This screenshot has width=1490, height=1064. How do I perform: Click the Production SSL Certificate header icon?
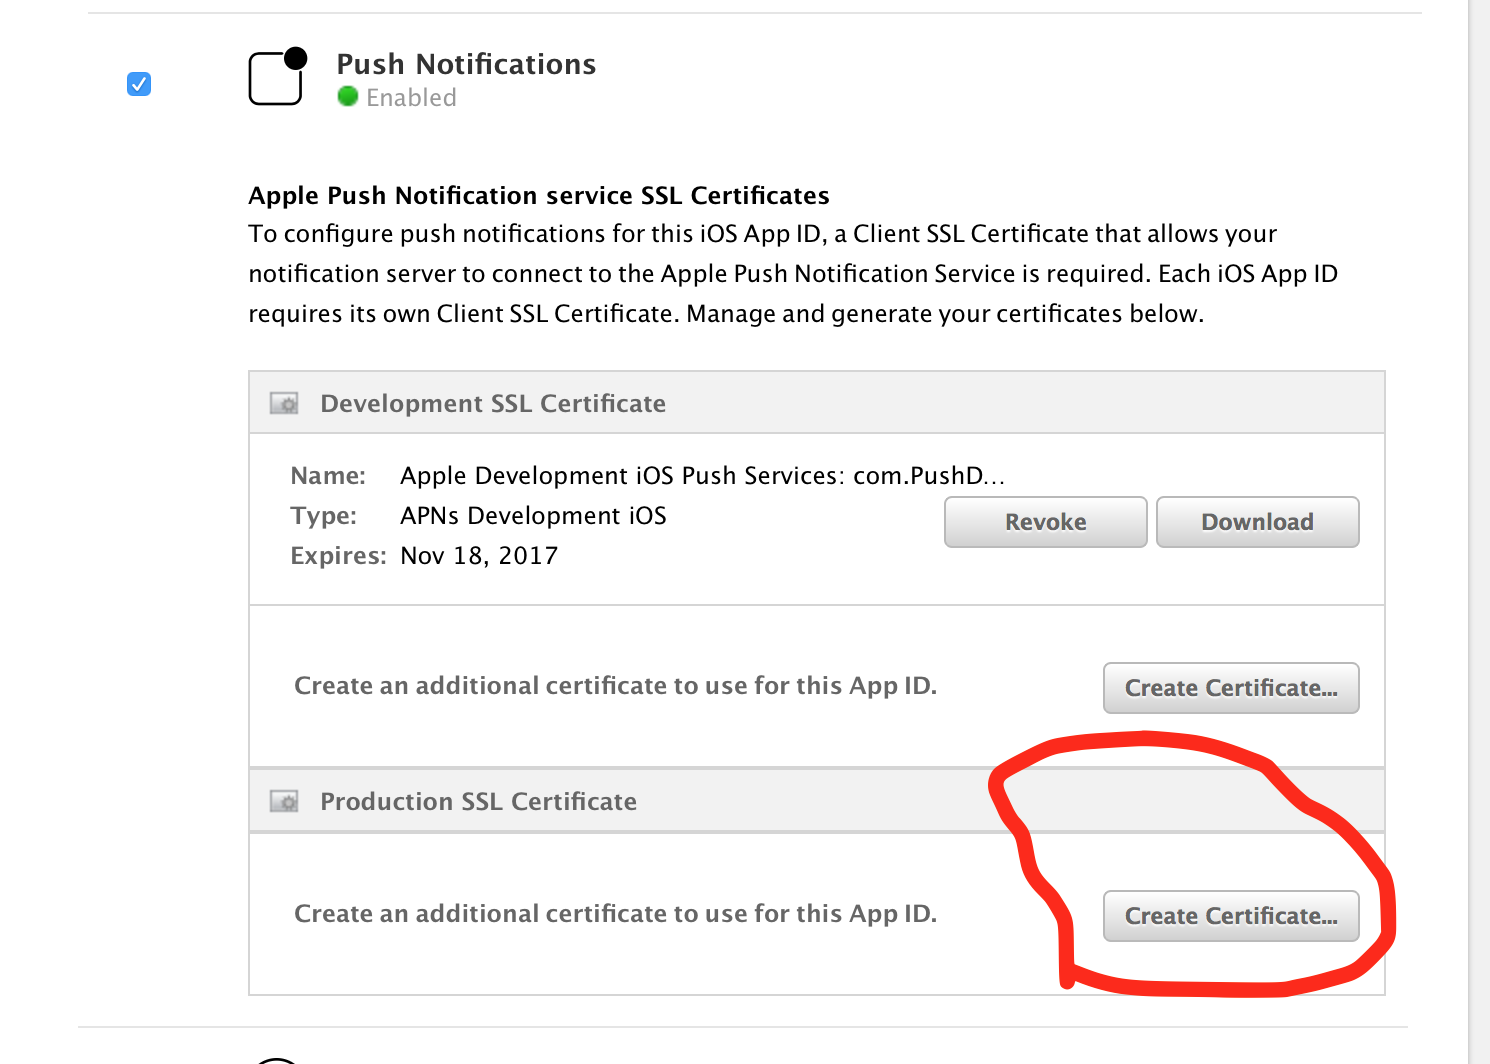tap(285, 802)
